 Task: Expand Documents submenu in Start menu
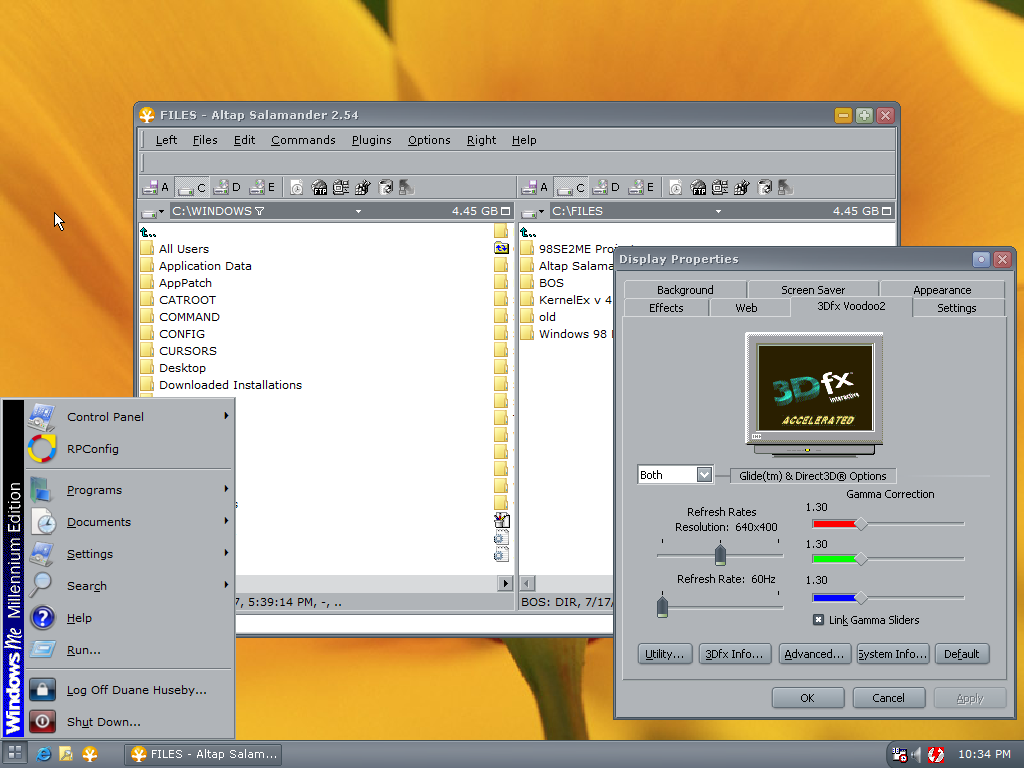(x=129, y=522)
